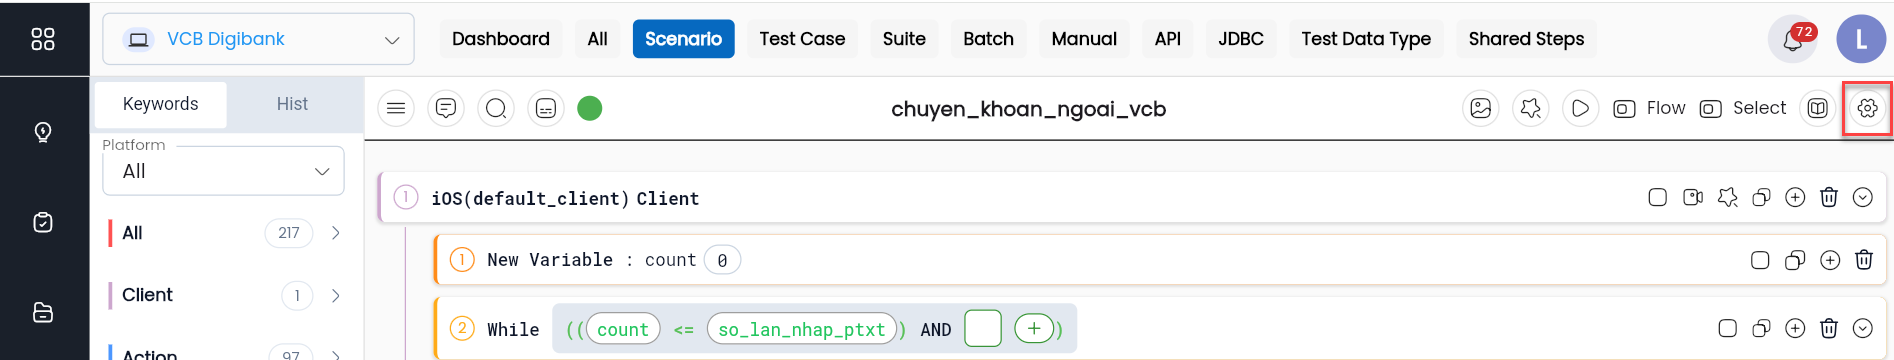Open the clipboard check sidebar icon
Viewport: 1894px width, 360px height.
43,222
